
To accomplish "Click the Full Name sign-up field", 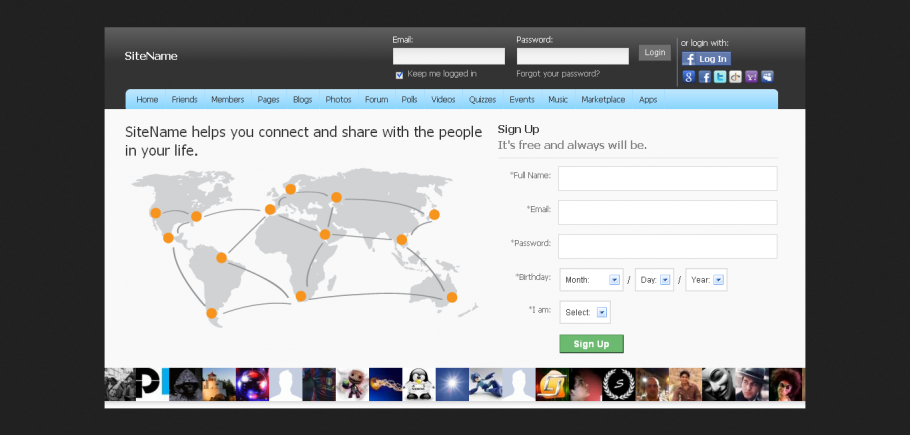I will (667, 179).
